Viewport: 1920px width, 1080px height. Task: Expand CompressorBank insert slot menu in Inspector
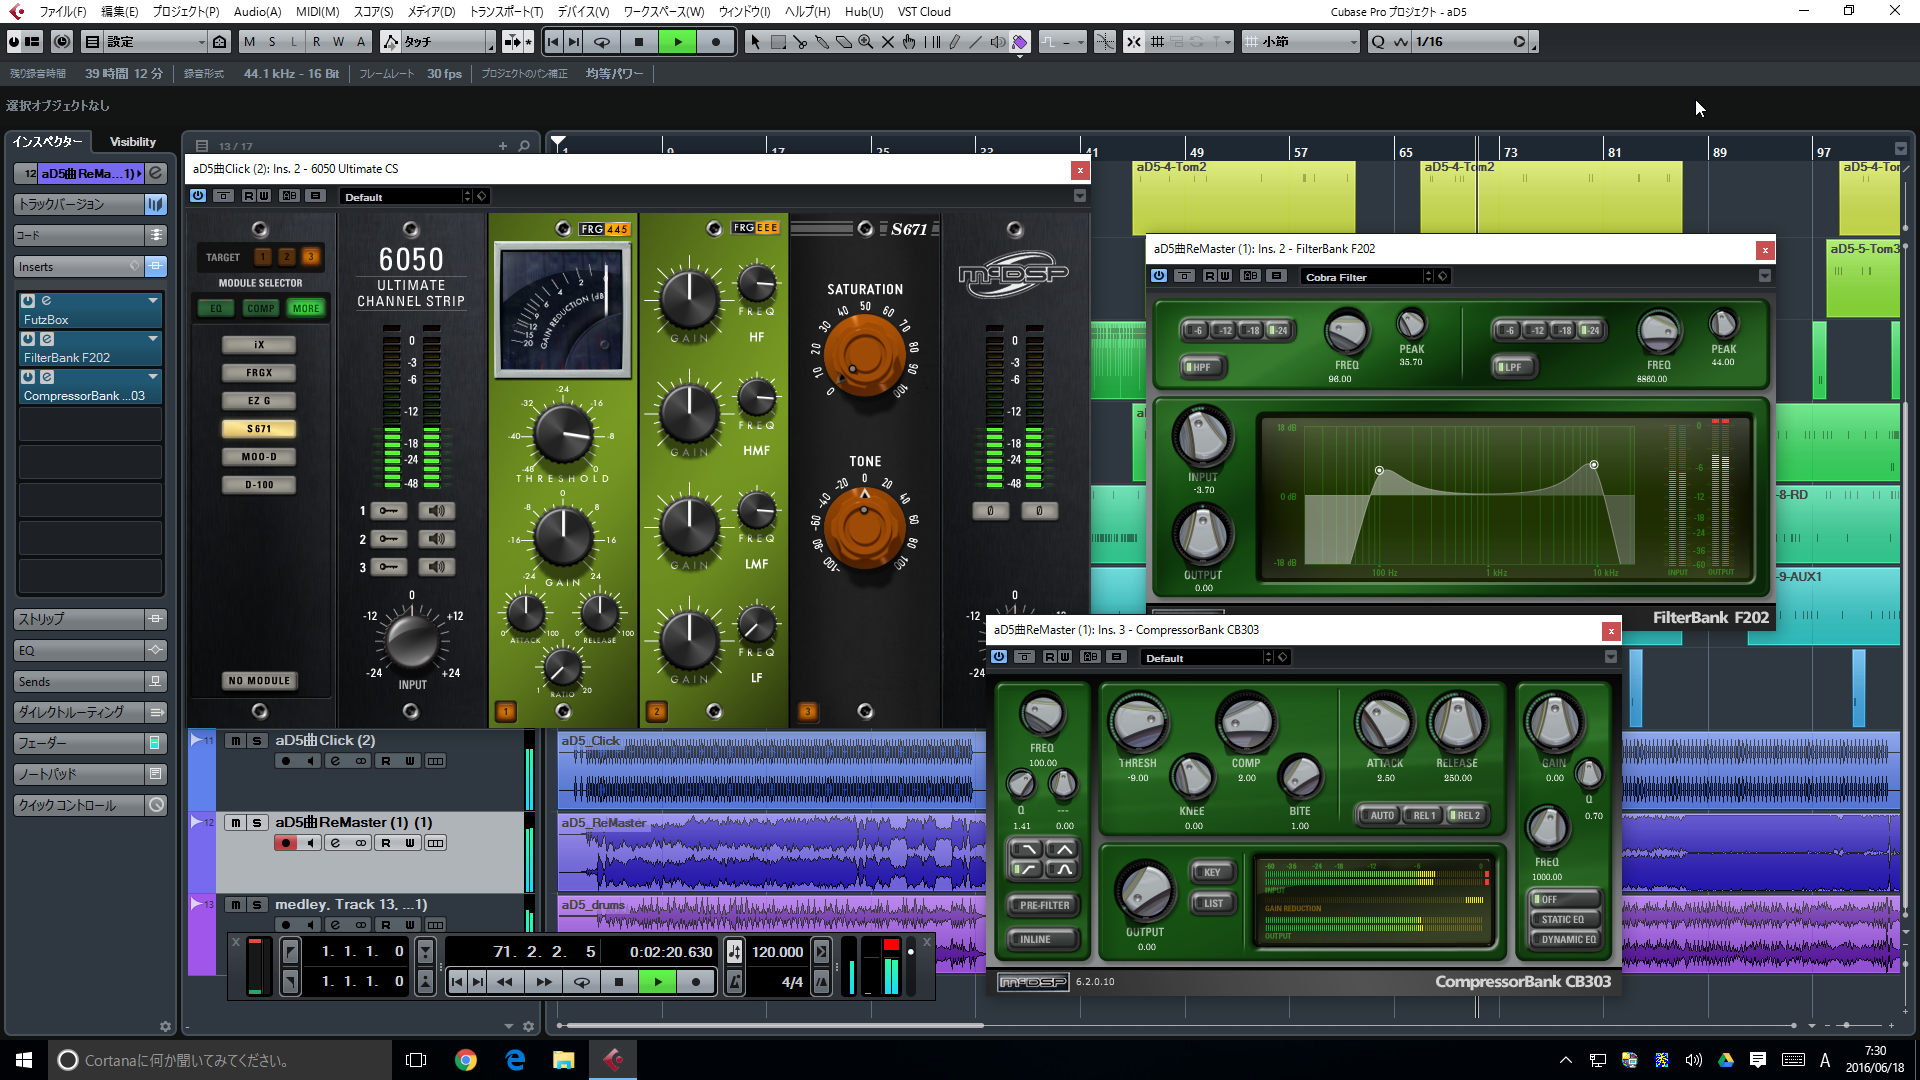point(153,376)
